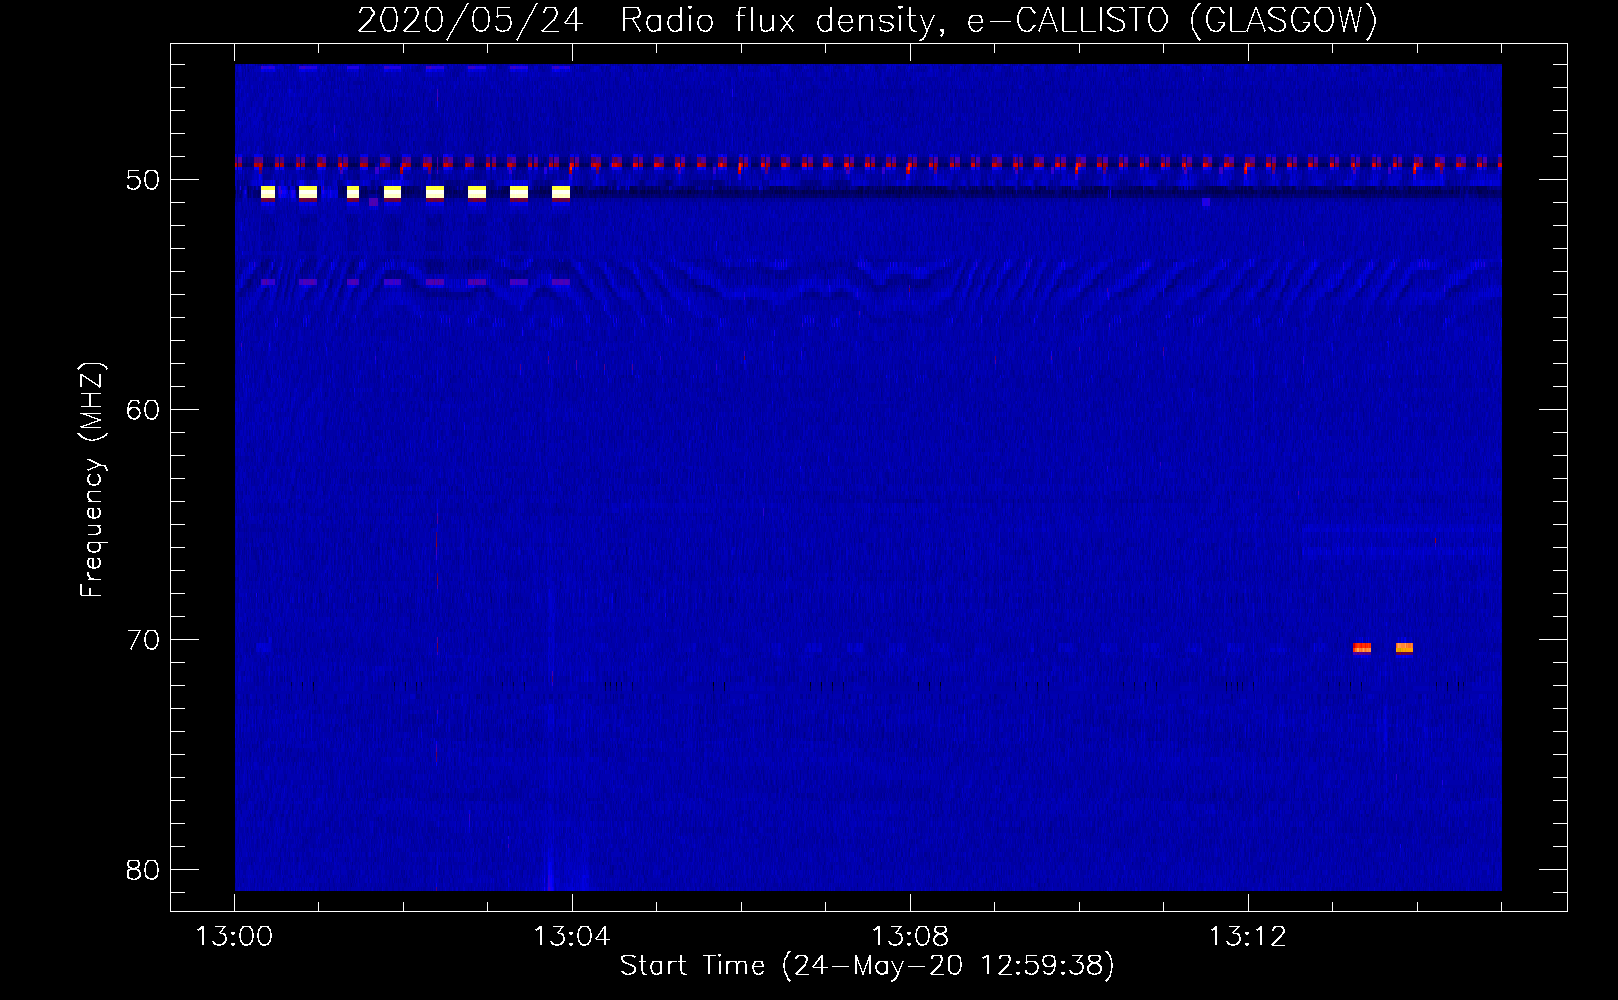Click the 'Start Time (24-May-20 12:59:38)' label

[867, 966]
